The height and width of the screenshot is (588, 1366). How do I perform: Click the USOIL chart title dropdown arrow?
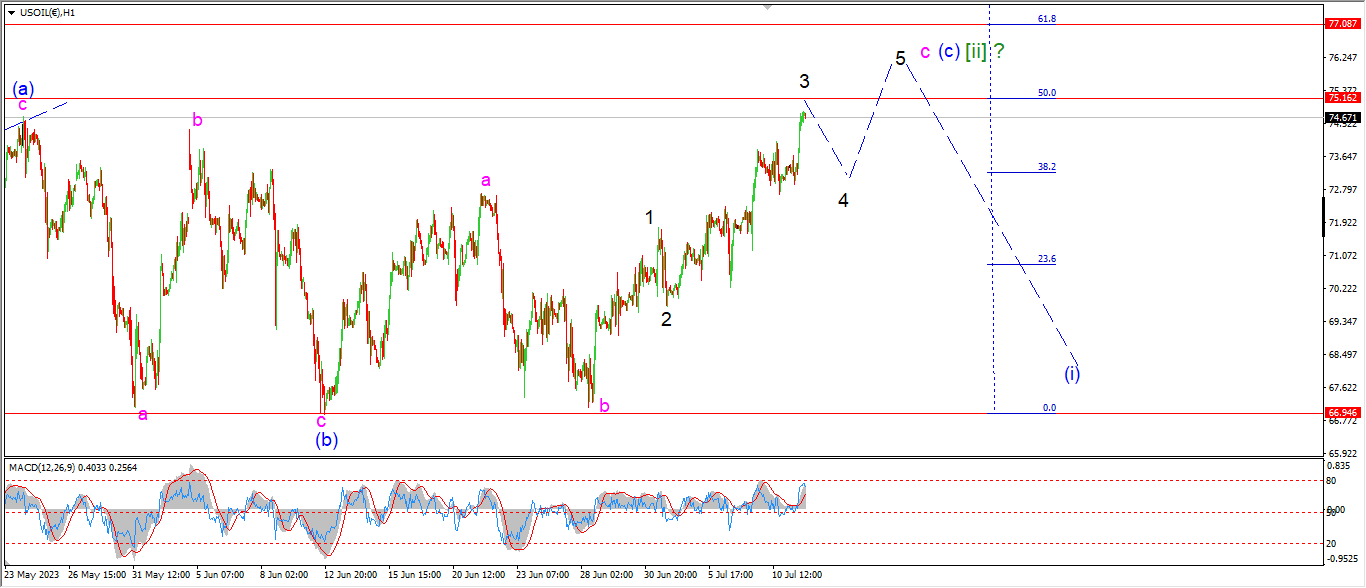11,12
